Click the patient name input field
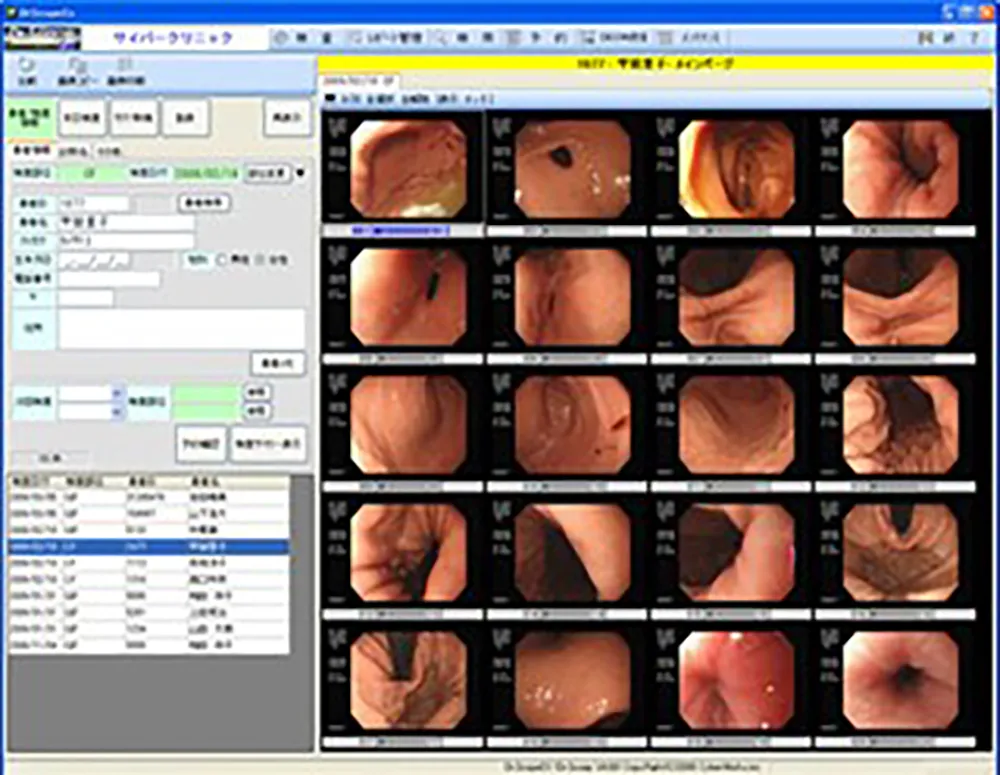The image size is (1000, 775). coord(126,223)
